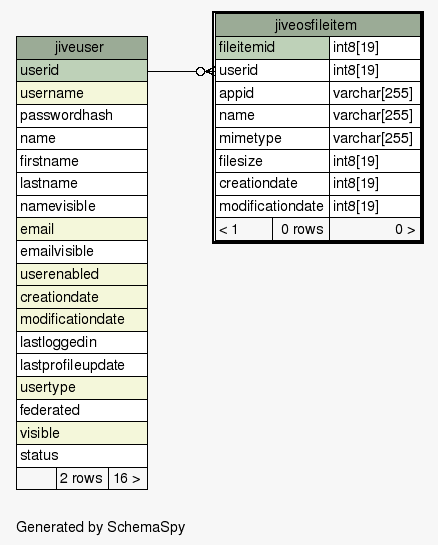The image size is (438, 545).
Task: Click the 'Generated by SchemaSpy' text
Action: (x=101, y=527)
